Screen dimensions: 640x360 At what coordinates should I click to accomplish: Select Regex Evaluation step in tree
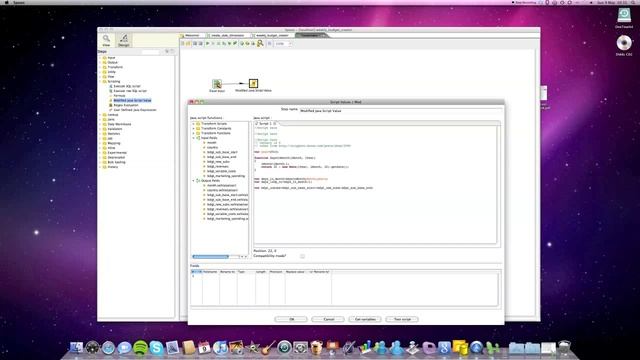[126, 105]
